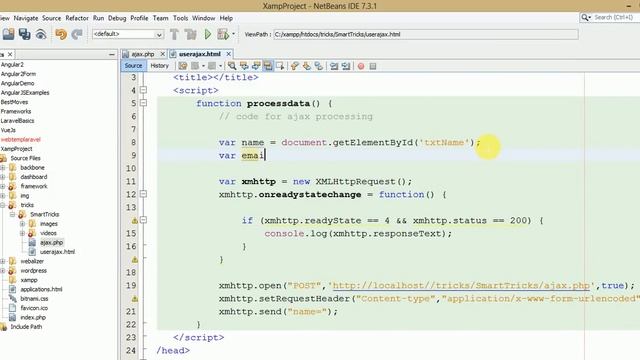Switch to the ajax.php editor tab
The height and width of the screenshot is (360, 640).
point(142,54)
